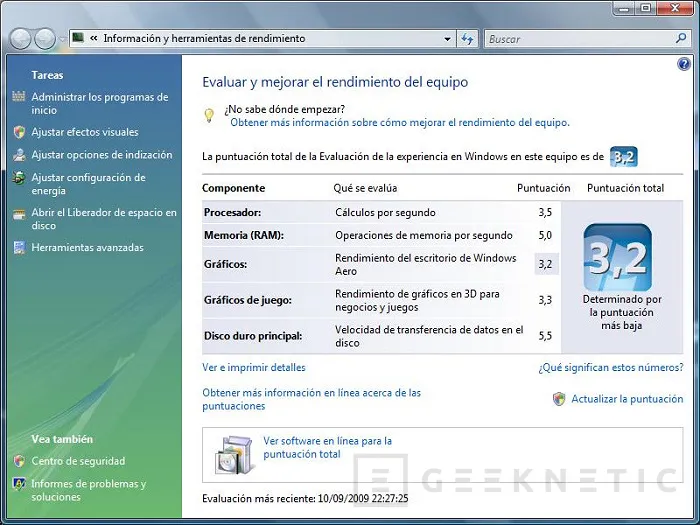
Task: Click the Memoria score 5,0
Action: (545, 235)
